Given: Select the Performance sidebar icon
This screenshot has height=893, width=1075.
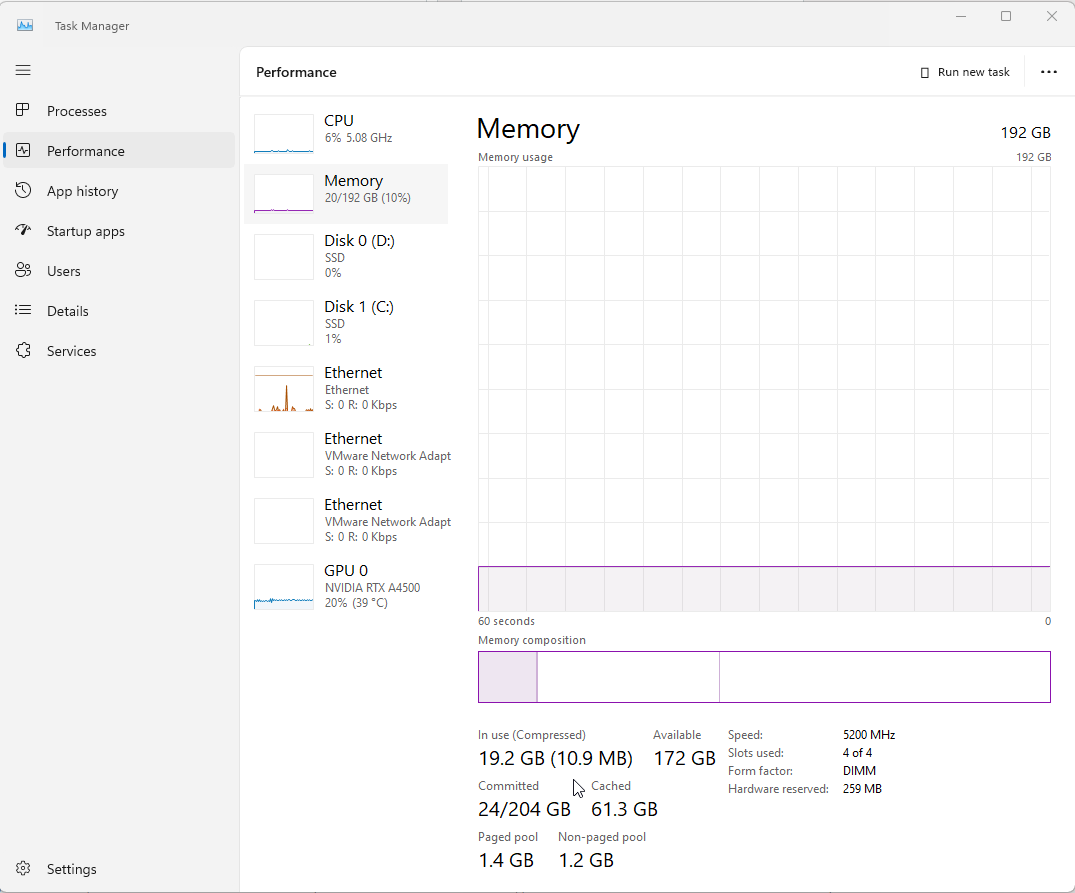Looking at the screenshot, I should point(24,150).
